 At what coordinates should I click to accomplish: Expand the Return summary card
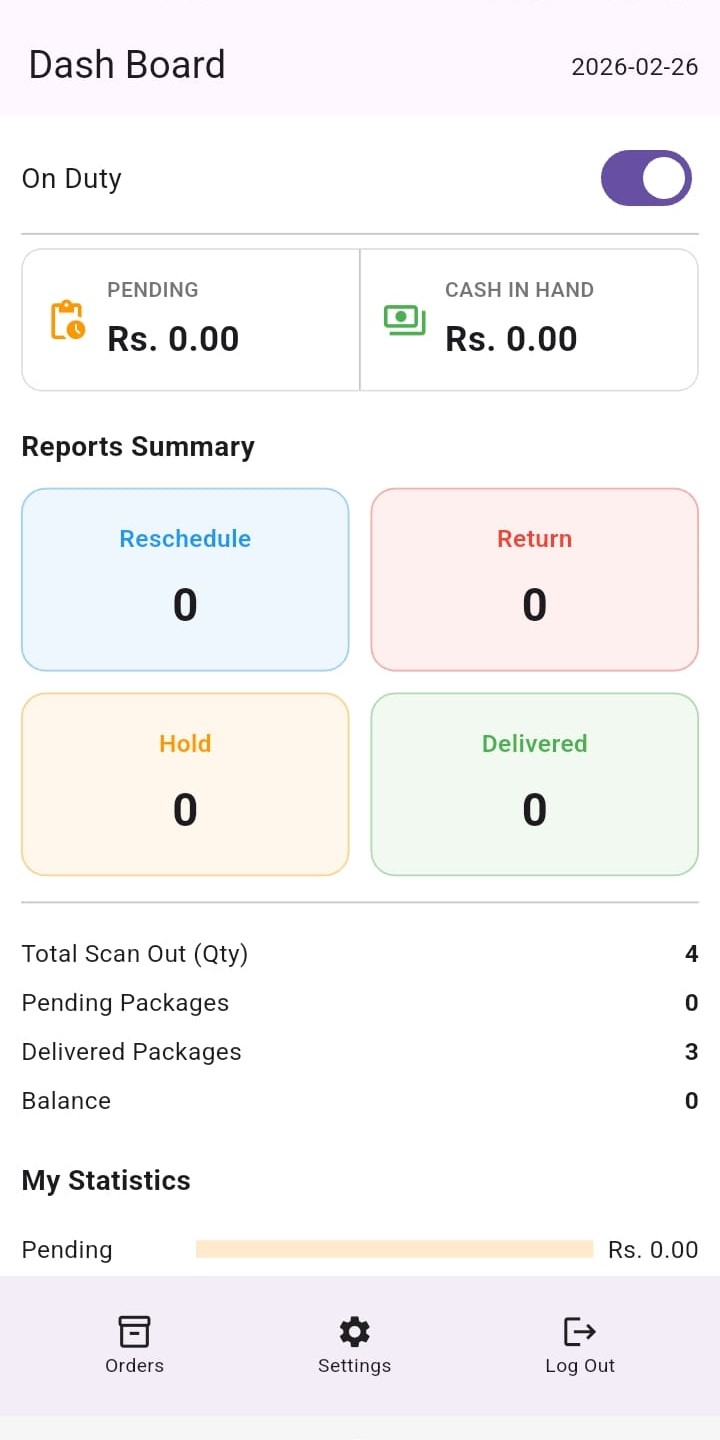(534, 578)
